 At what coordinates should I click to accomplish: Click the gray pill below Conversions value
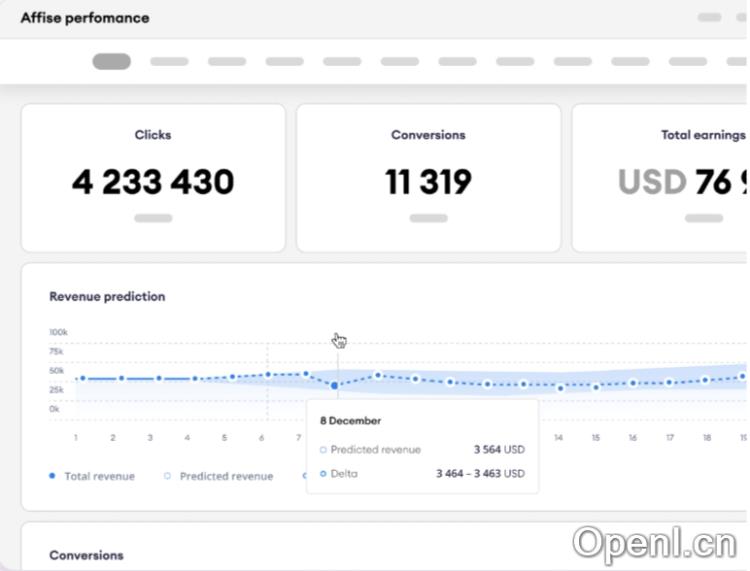(428, 217)
